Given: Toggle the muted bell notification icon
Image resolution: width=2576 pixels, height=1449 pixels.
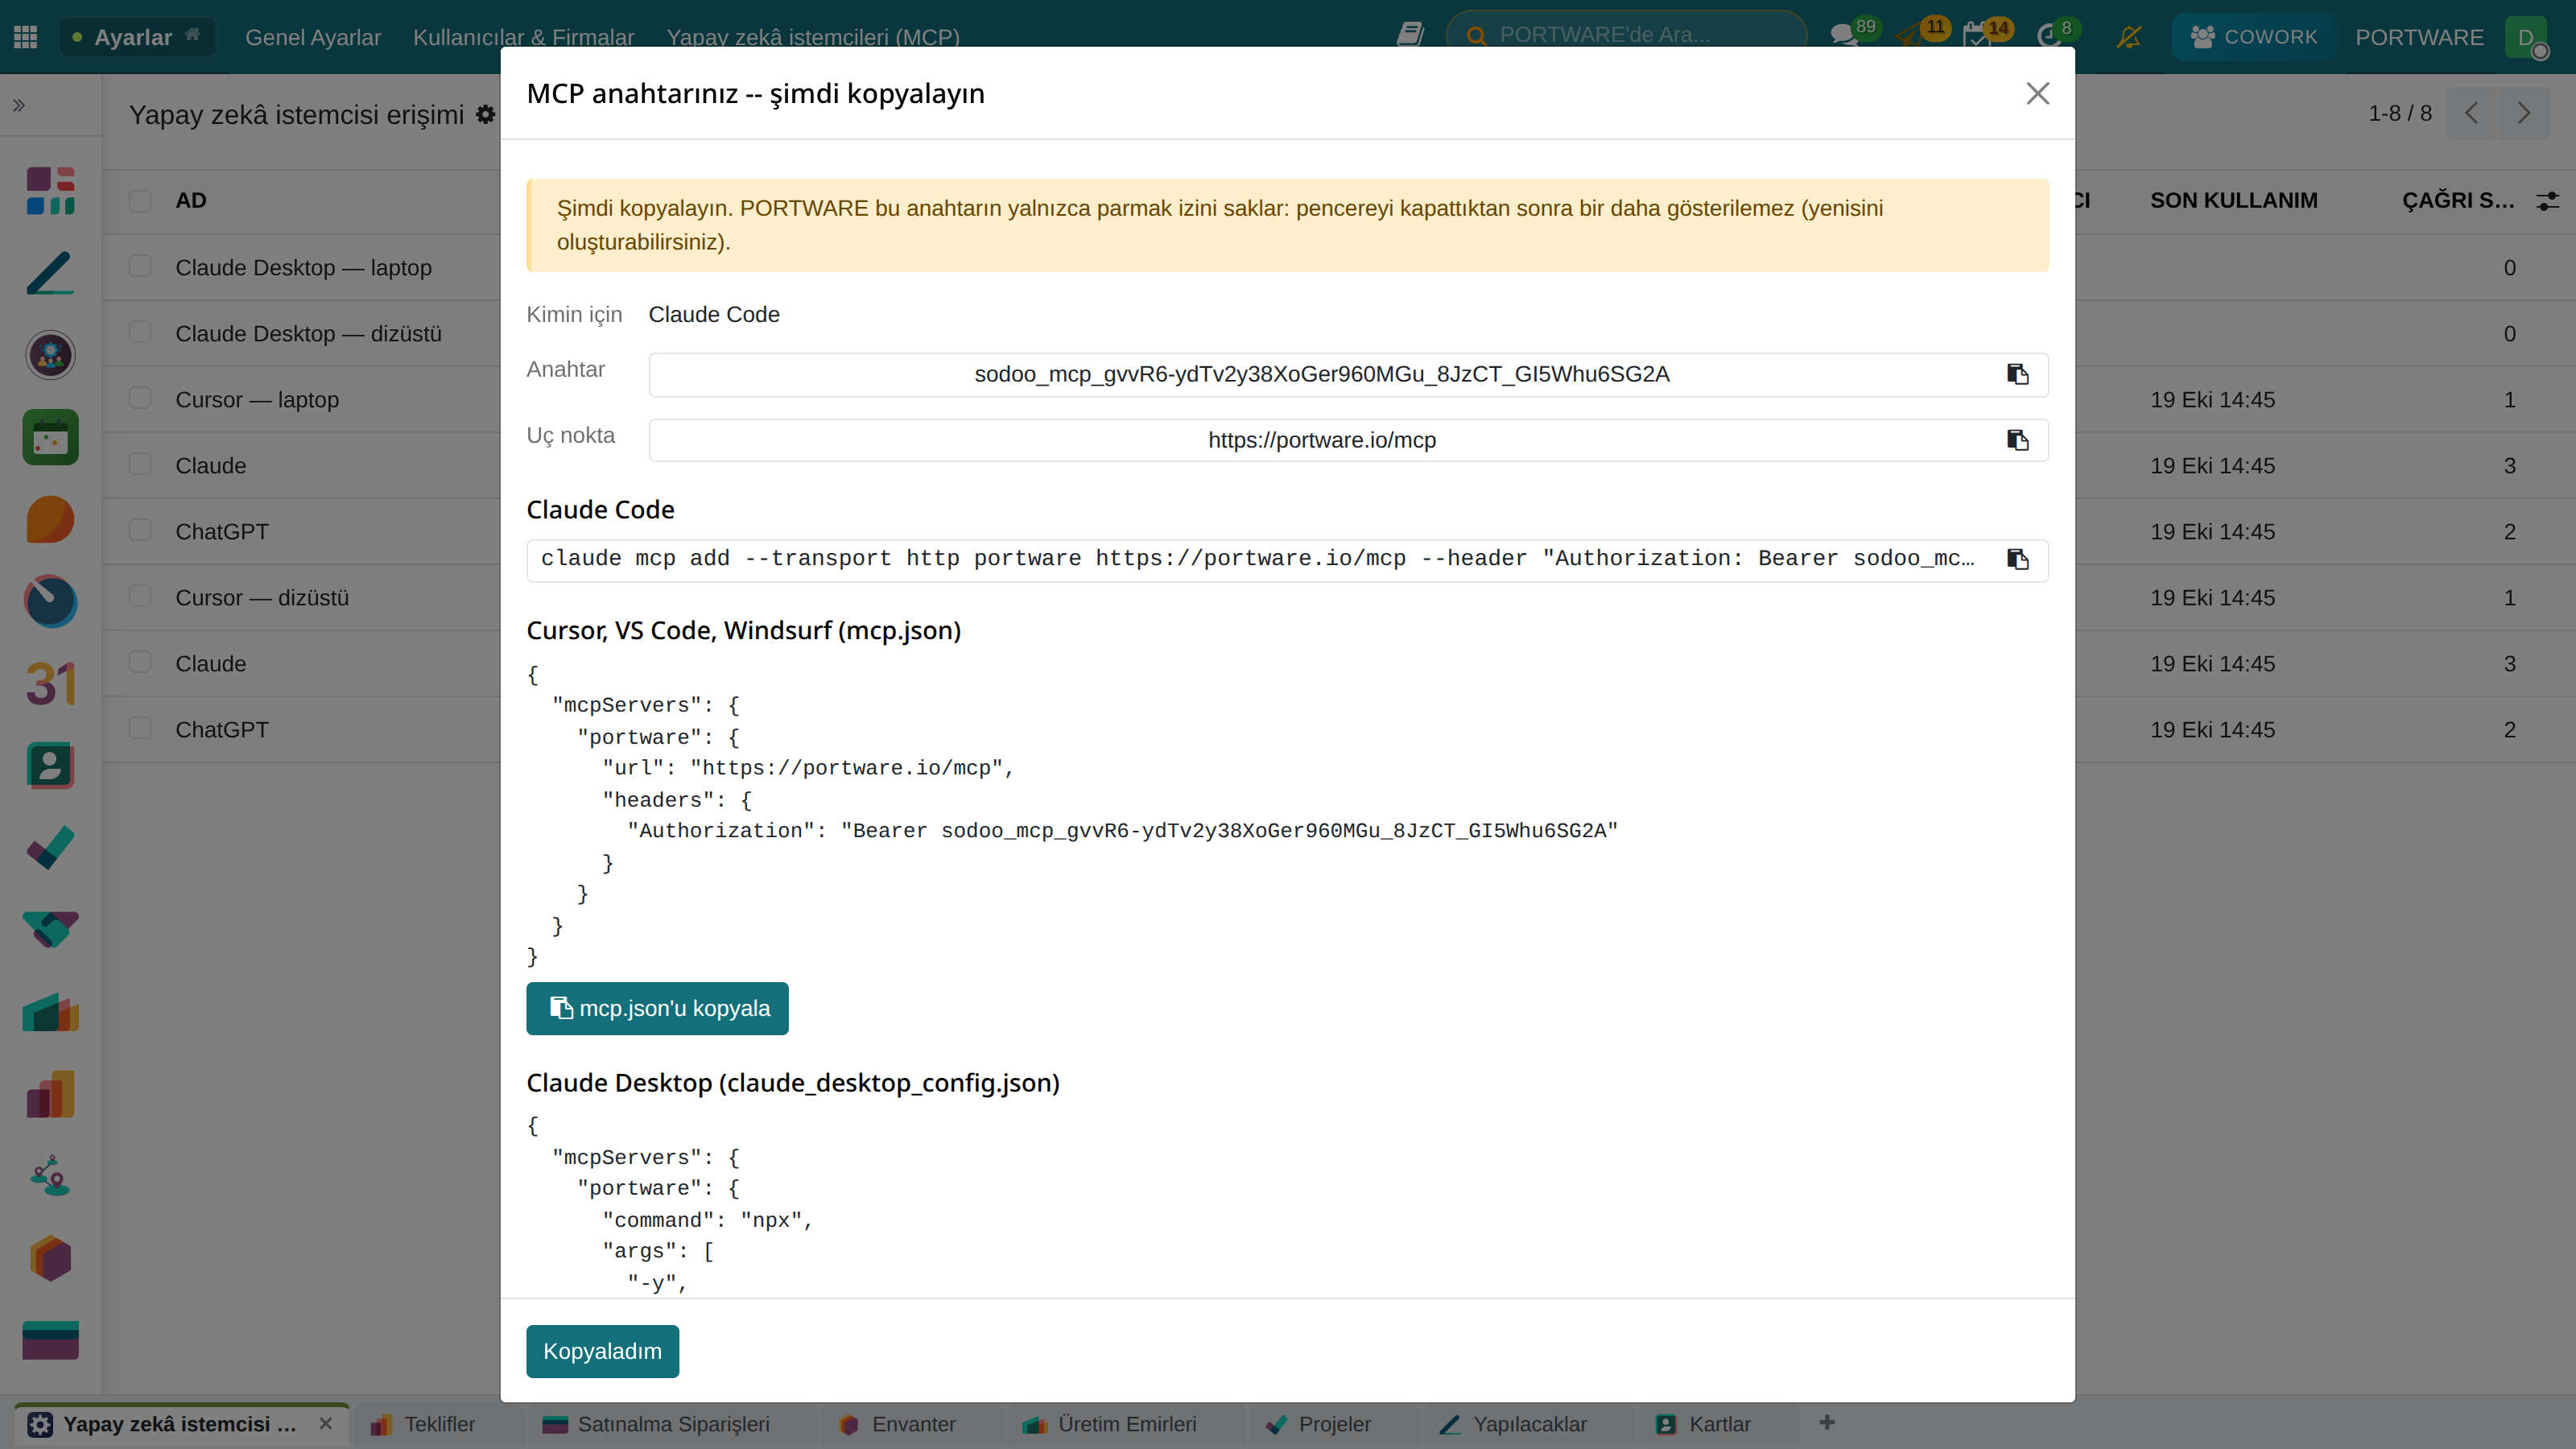Looking at the screenshot, I should click(x=2129, y=37).
